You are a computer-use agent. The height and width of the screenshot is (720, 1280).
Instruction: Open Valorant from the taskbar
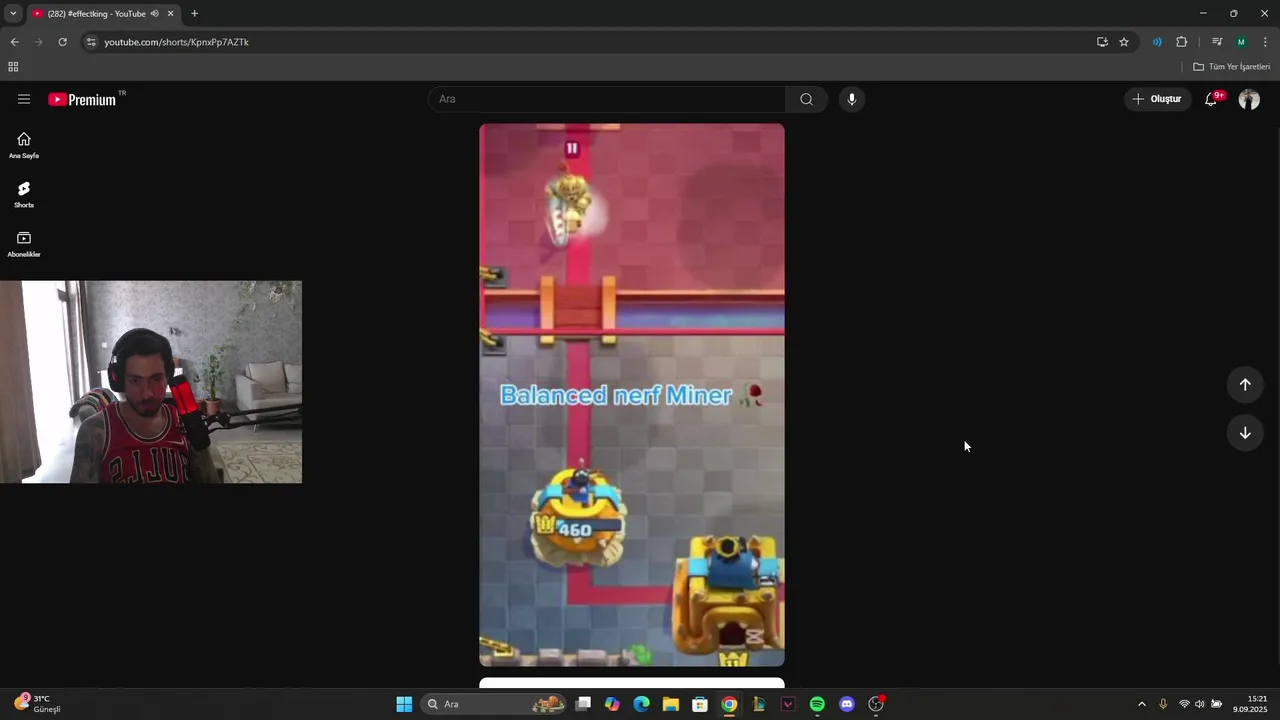pos(788,704)
